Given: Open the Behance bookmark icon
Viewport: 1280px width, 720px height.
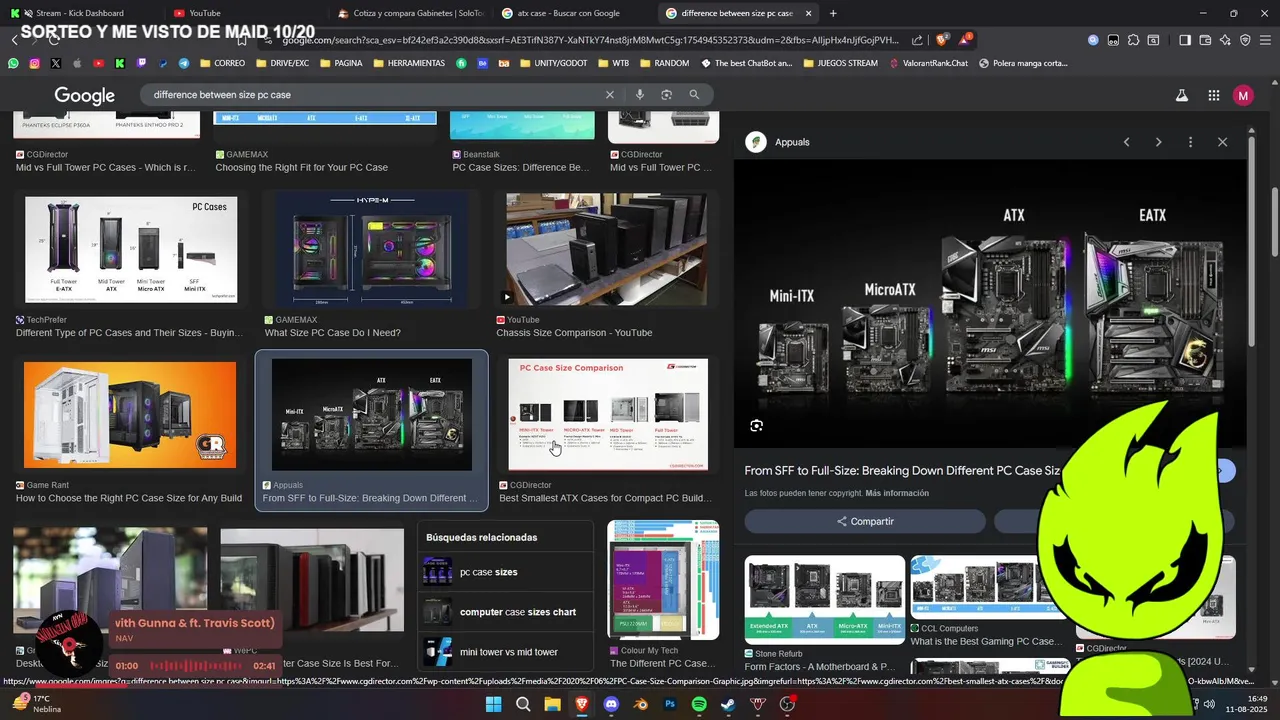Looking at the screenshot, I should [x=483, y=63].
